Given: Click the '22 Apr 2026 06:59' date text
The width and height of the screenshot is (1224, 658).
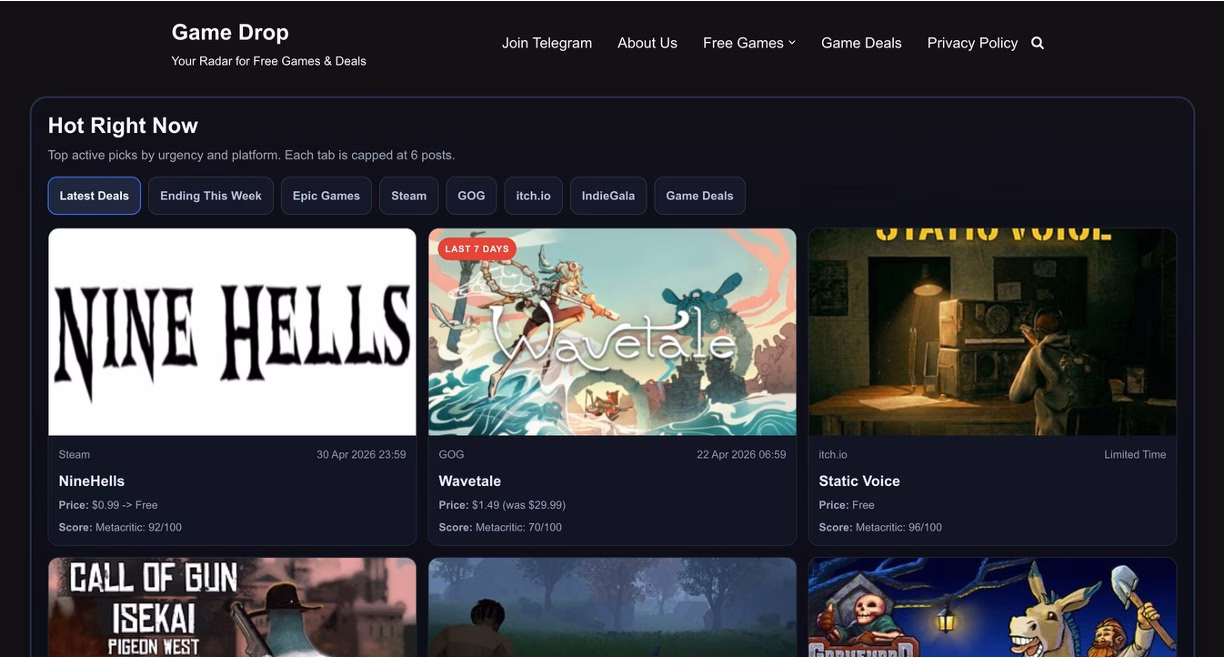Looking at the screenshot, I should [741, 455].
